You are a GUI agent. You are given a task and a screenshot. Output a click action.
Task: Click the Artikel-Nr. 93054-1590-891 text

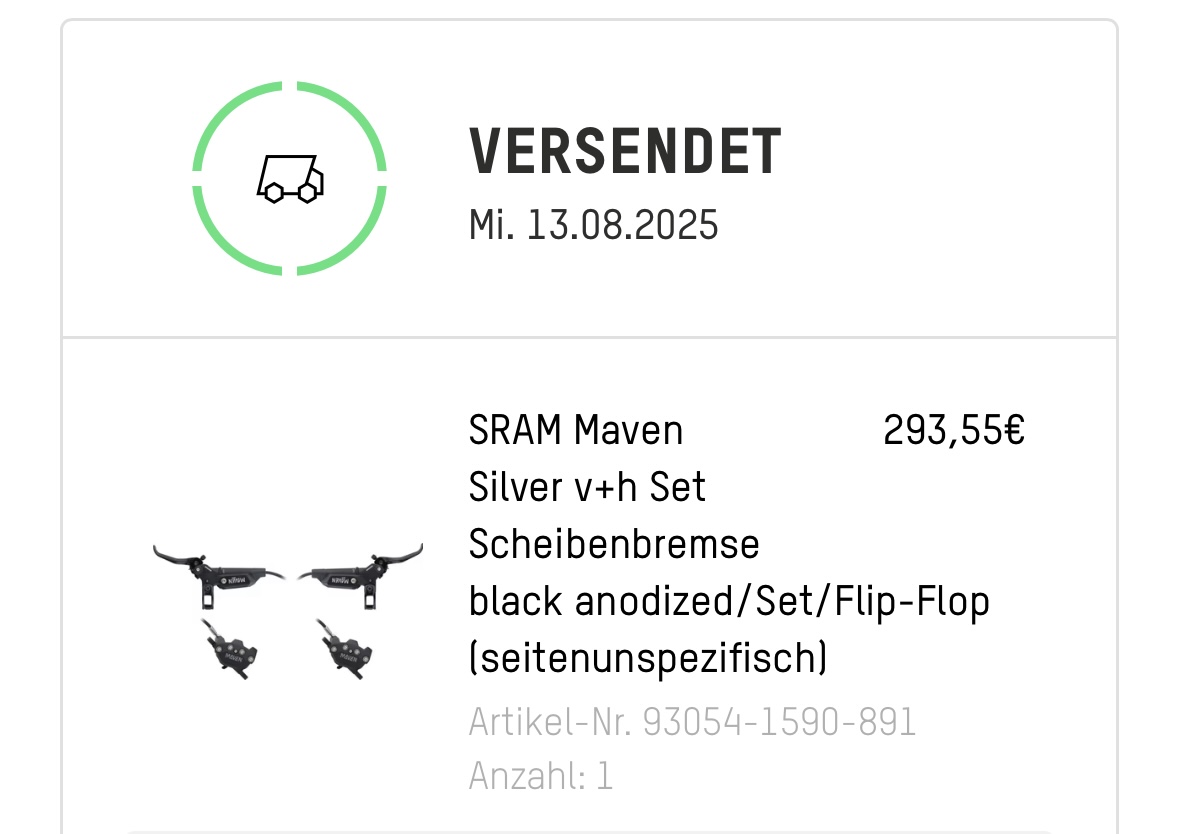click(x=692, y=722)
